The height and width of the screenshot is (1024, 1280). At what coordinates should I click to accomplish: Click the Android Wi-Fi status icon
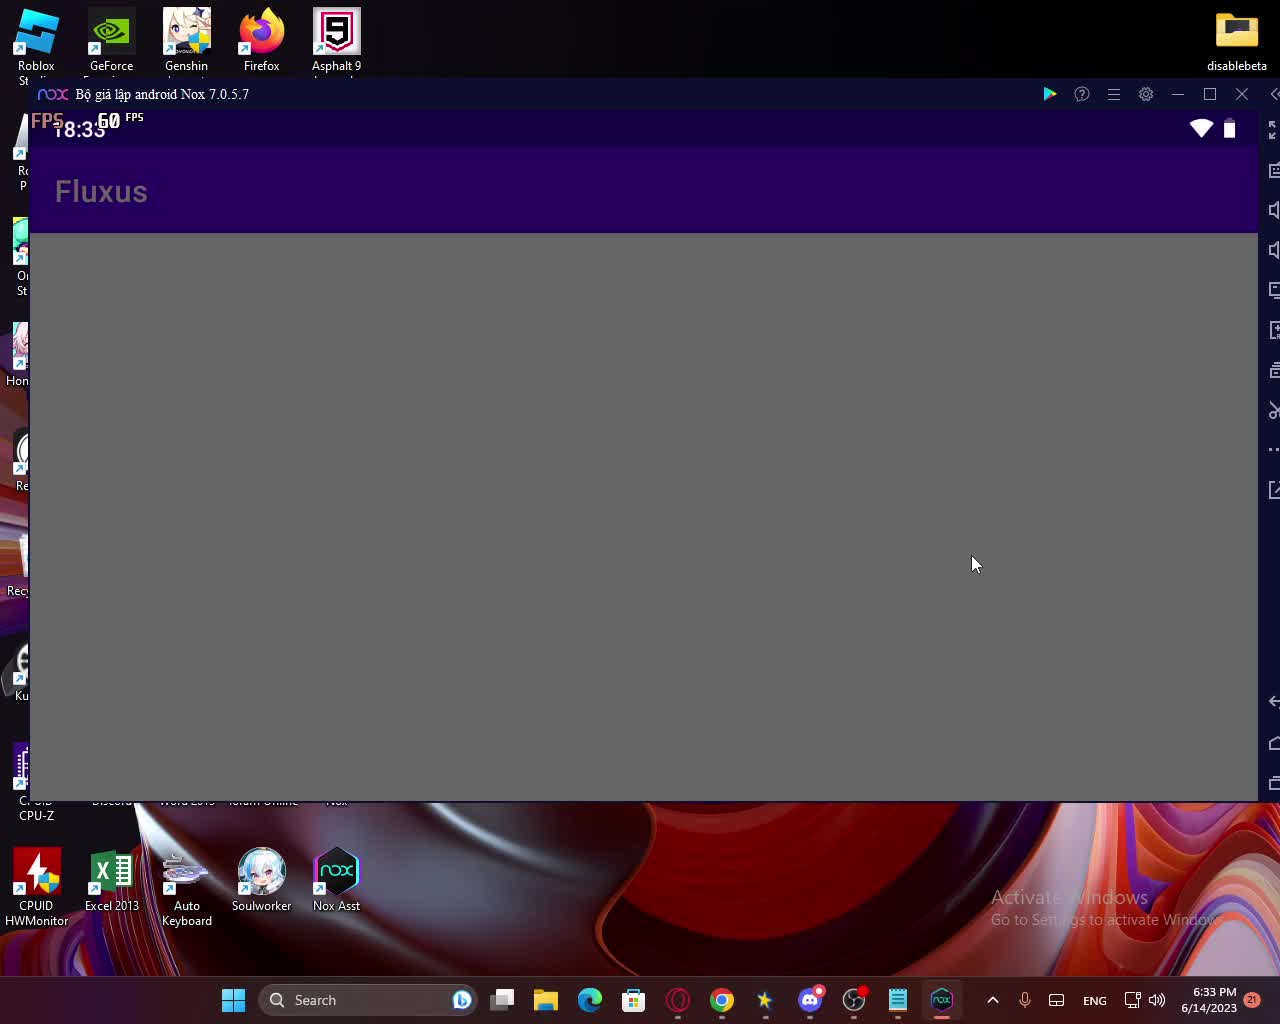[x=1201, y=128]
